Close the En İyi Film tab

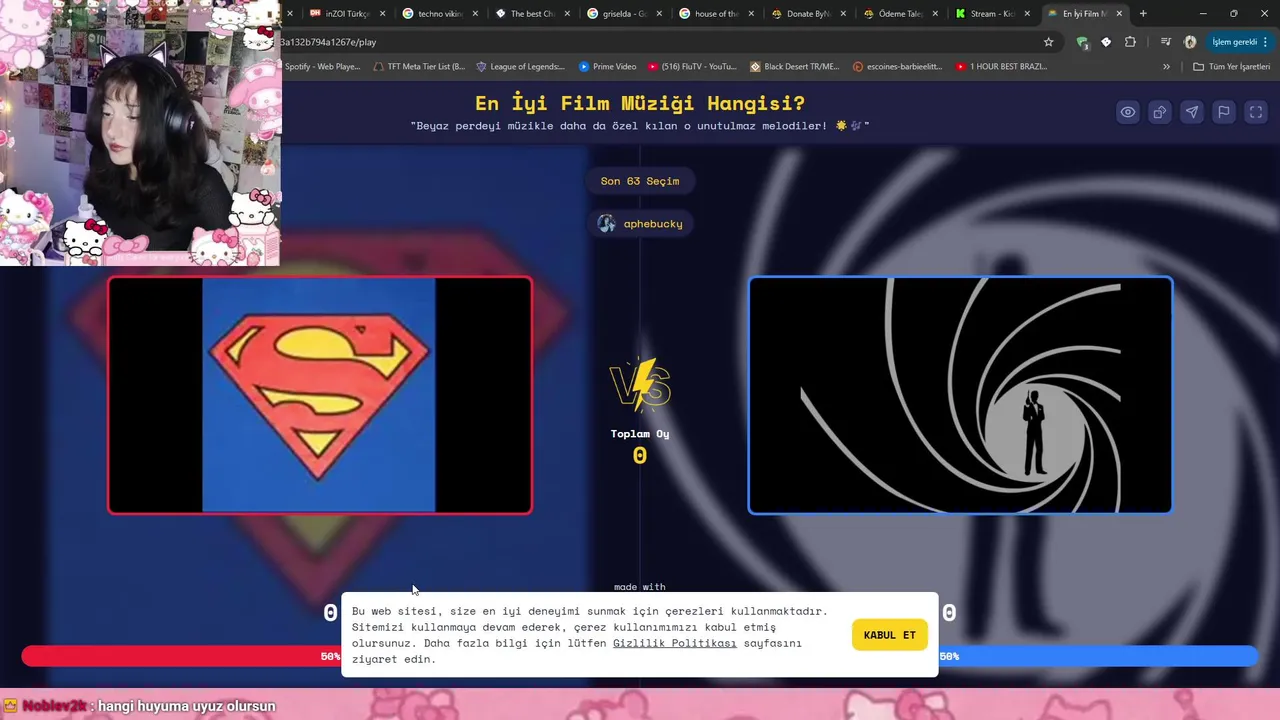[x=1119, y=14]
